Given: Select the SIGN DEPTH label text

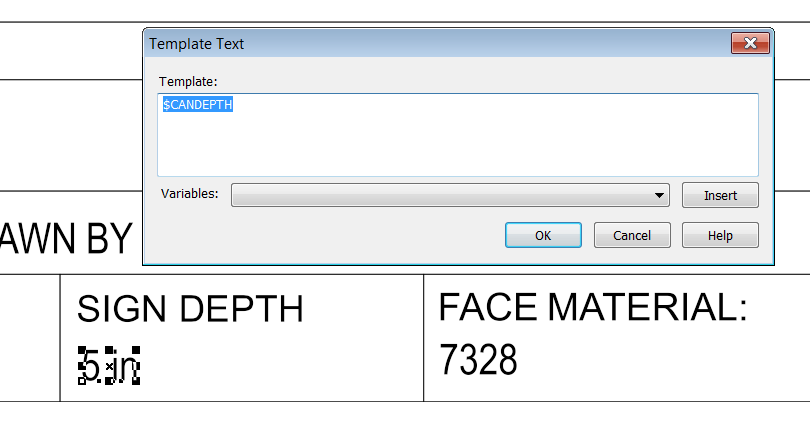Looking at the screenshot, I should (190, 310).
